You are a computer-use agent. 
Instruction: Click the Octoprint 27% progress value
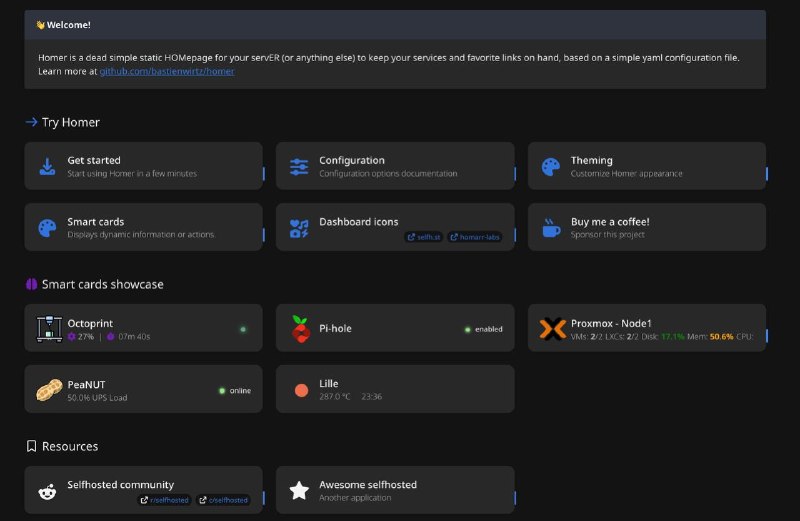pos(86,337)
